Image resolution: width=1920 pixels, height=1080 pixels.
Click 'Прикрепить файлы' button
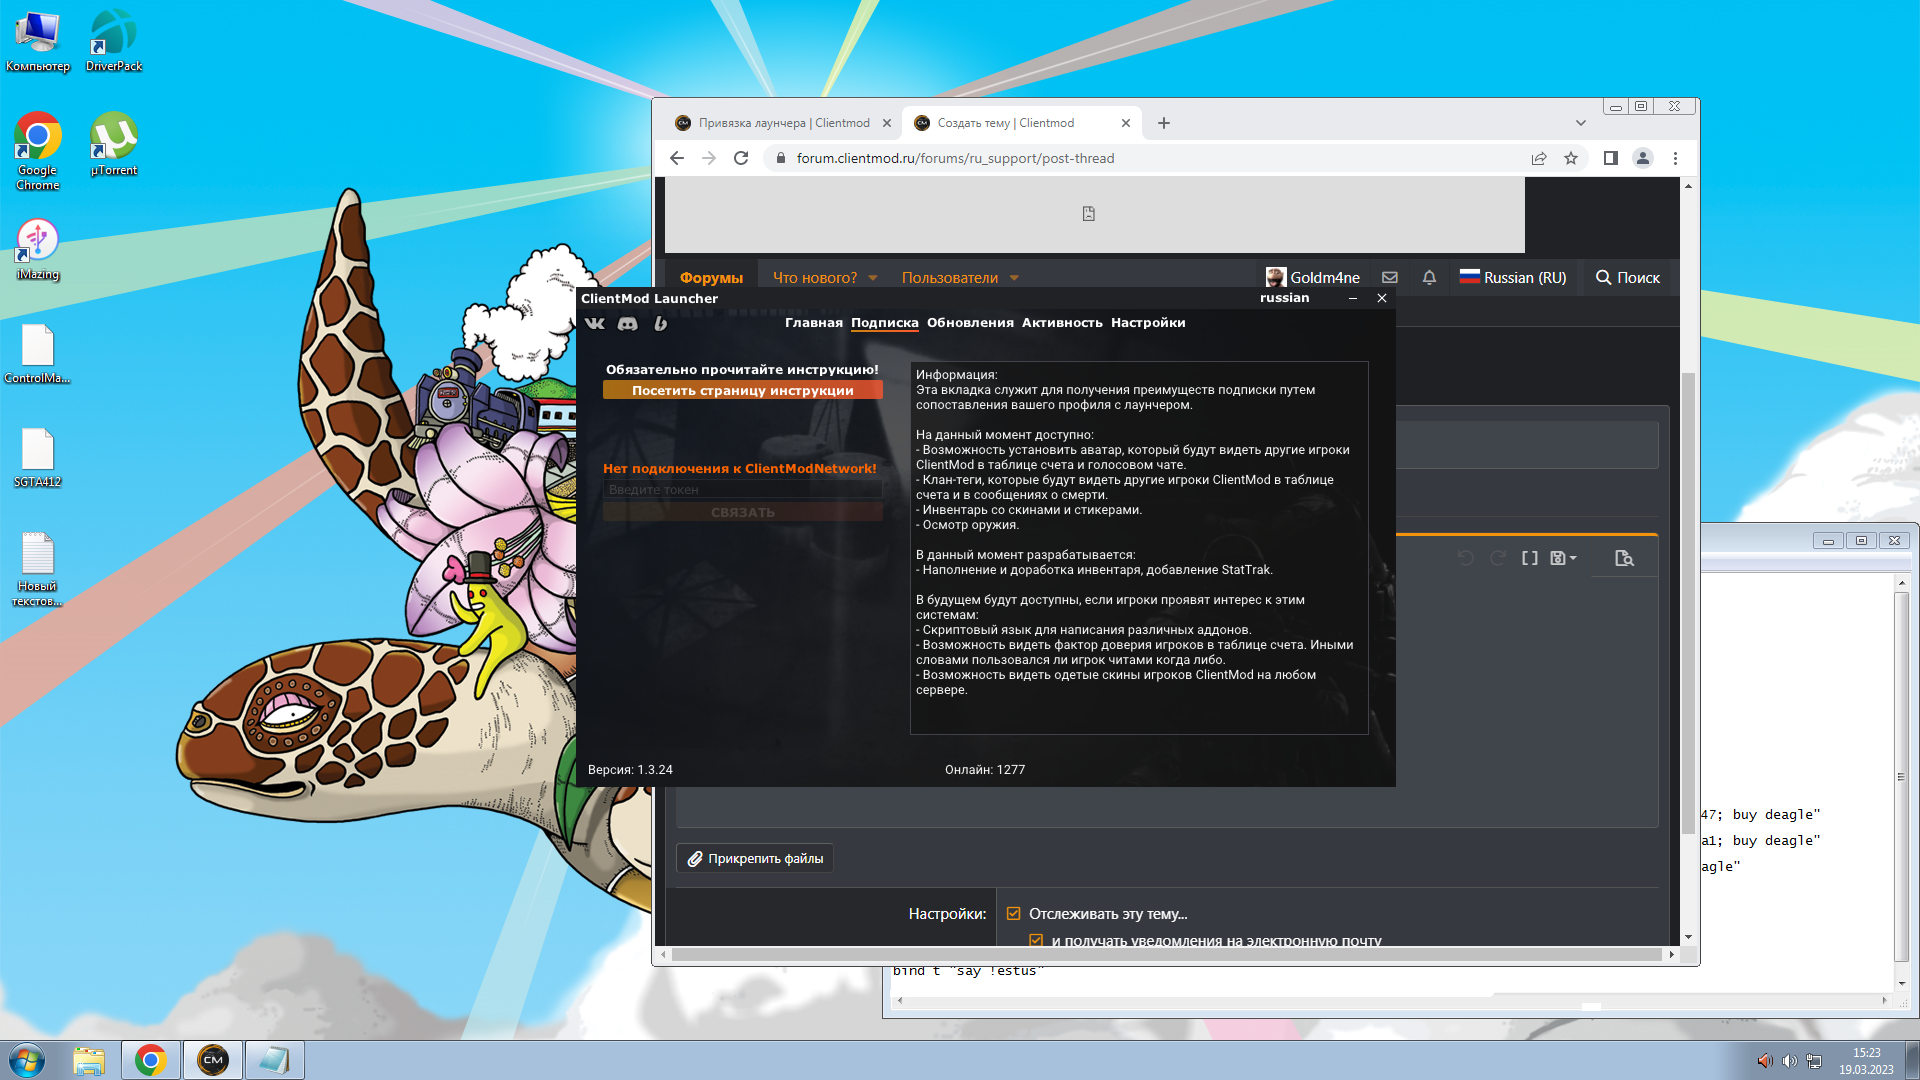[x=755, y=859]
